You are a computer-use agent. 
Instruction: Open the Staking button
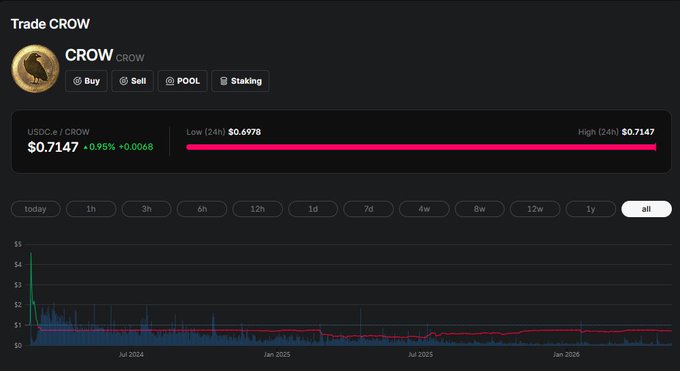tap(240, 81)
